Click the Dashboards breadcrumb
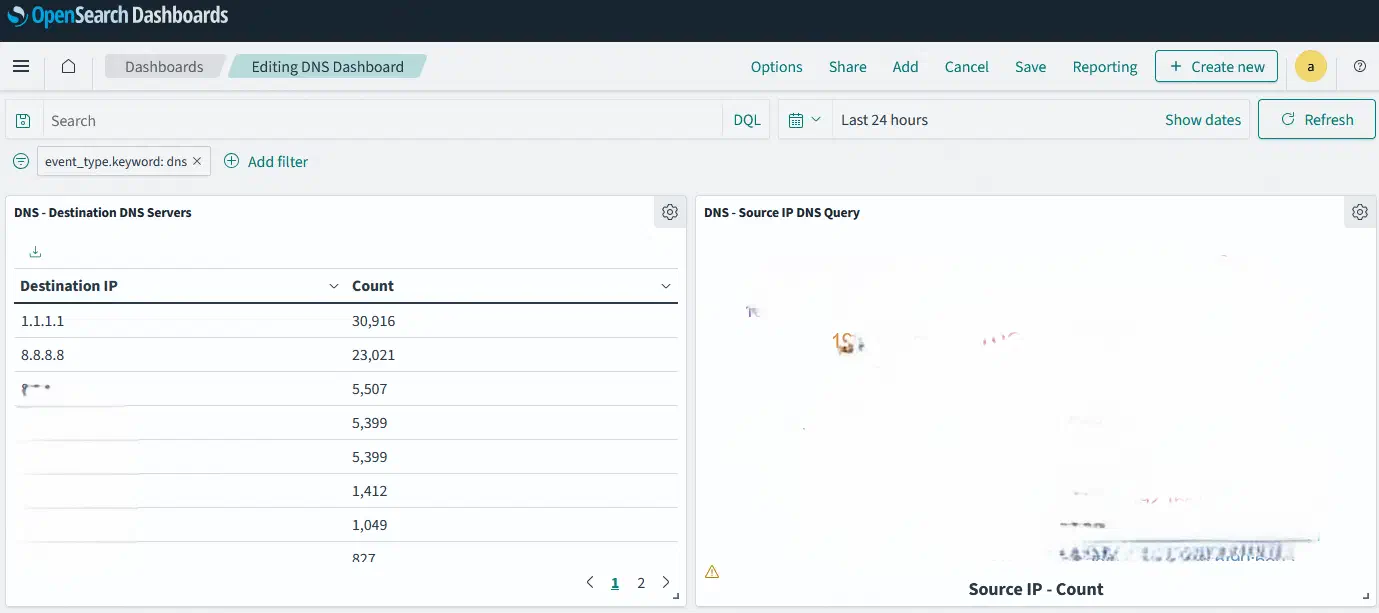Image resolution: width=1379 pixels, height=613 pixels. [164, 67]
